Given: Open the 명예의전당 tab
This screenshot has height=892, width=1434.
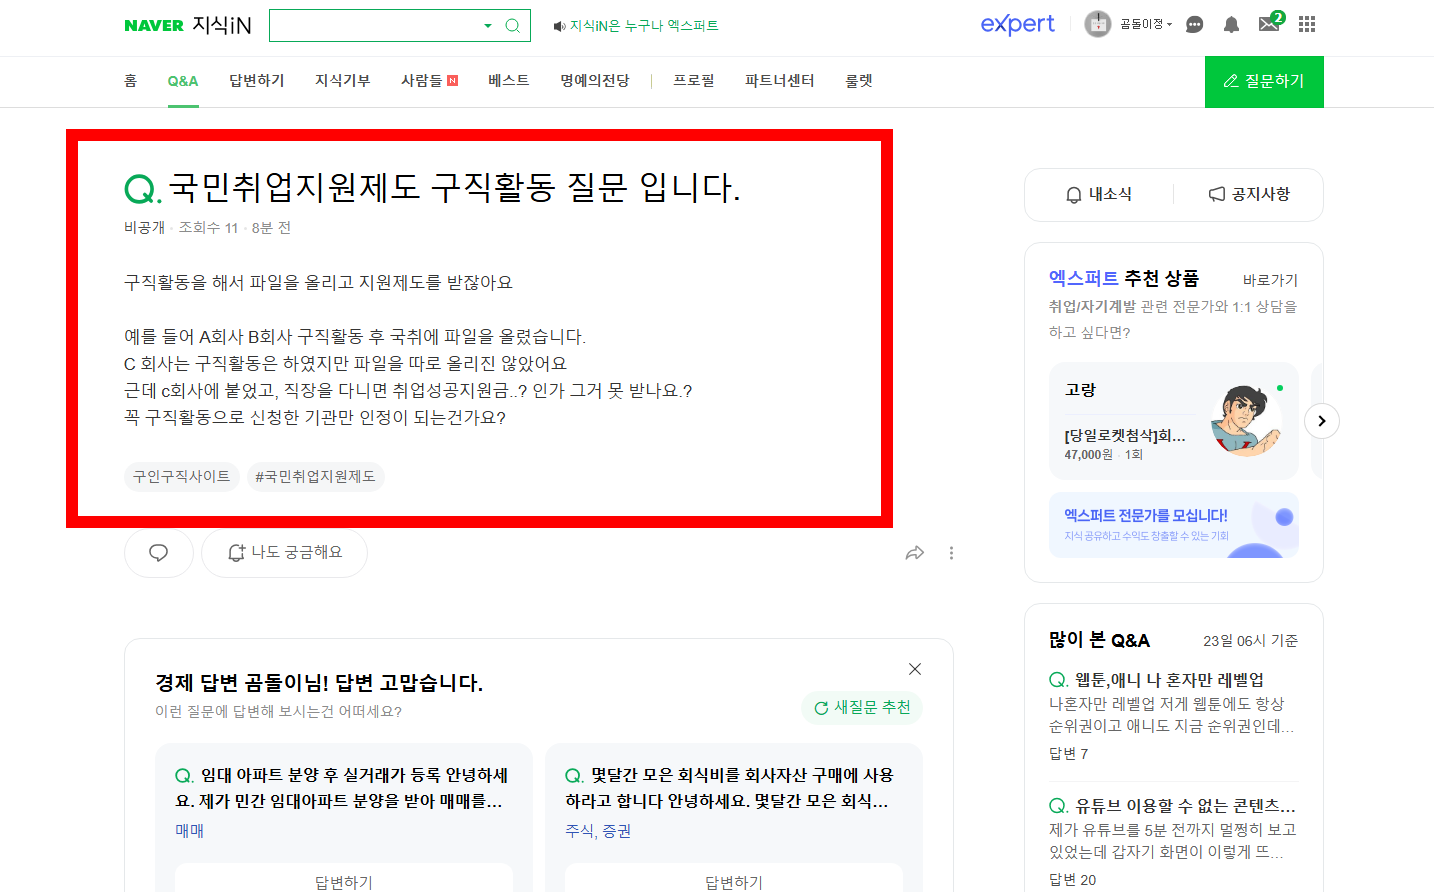Looking at the screenshot, I should click(x=595, y=81).
